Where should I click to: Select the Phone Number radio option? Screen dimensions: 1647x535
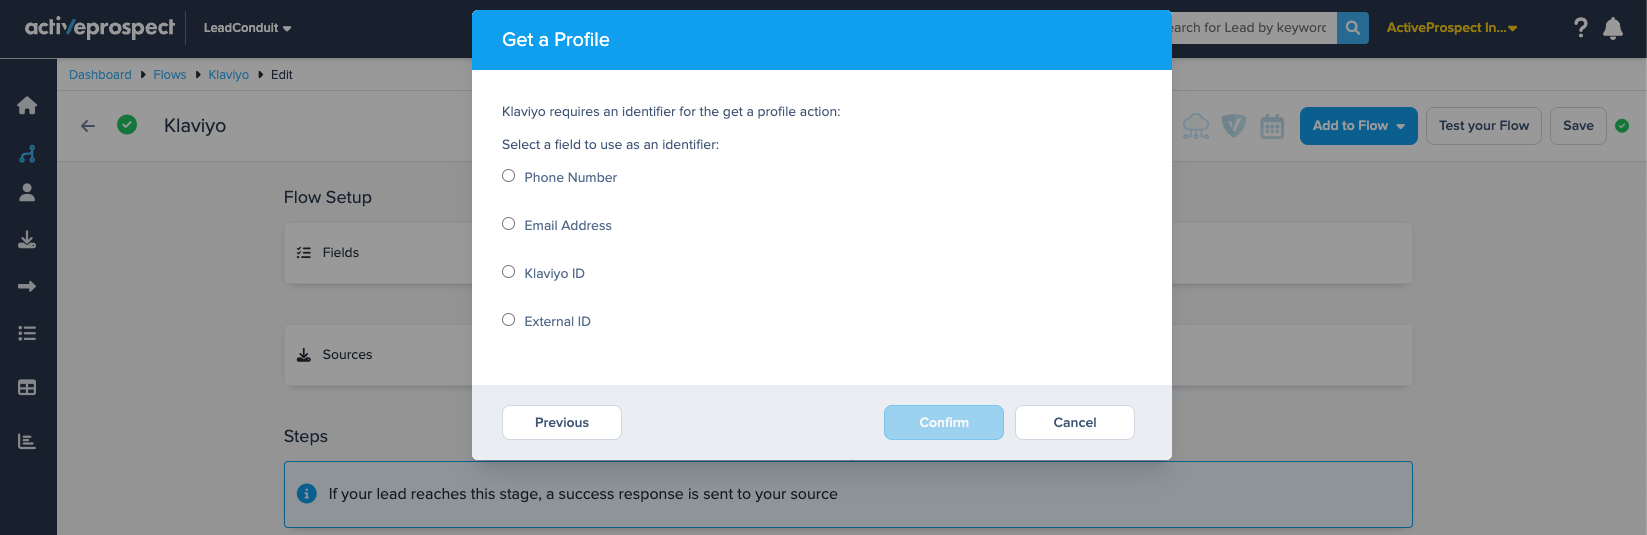pyautogui.click(x=509, y=176)
